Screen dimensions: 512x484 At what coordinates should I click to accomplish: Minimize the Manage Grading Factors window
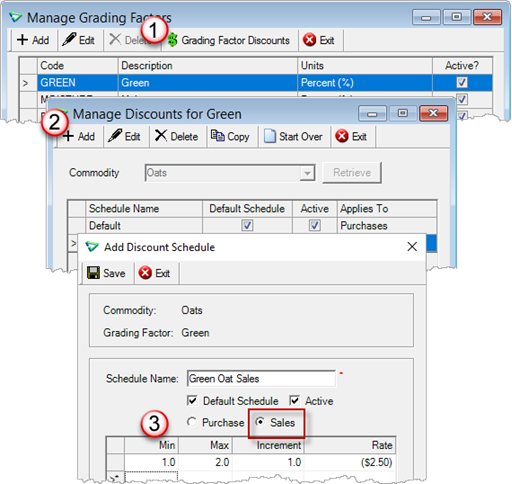click(426, 17)
